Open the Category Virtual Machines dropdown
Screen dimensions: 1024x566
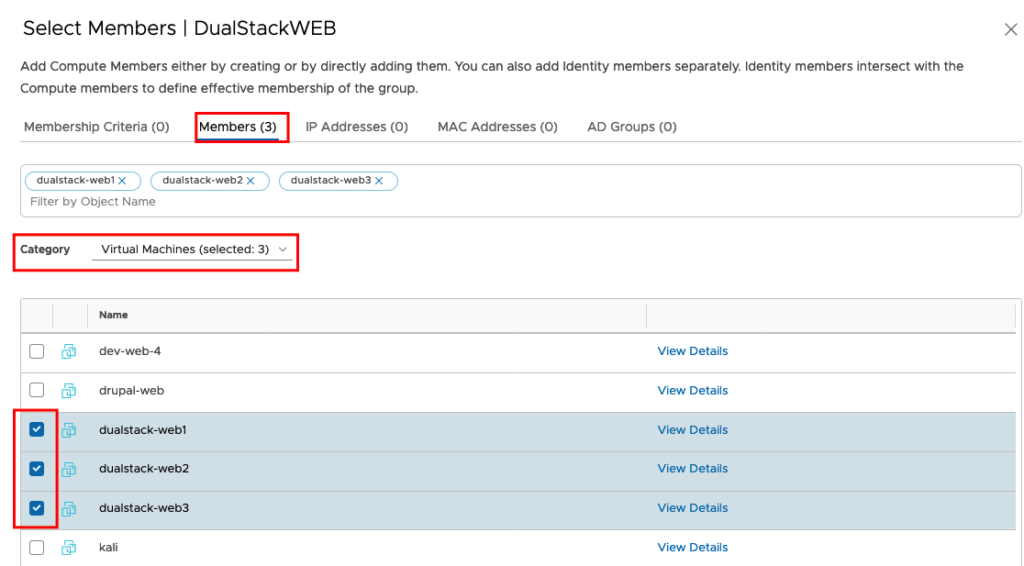pyautogui.click(x=192, y=249)
